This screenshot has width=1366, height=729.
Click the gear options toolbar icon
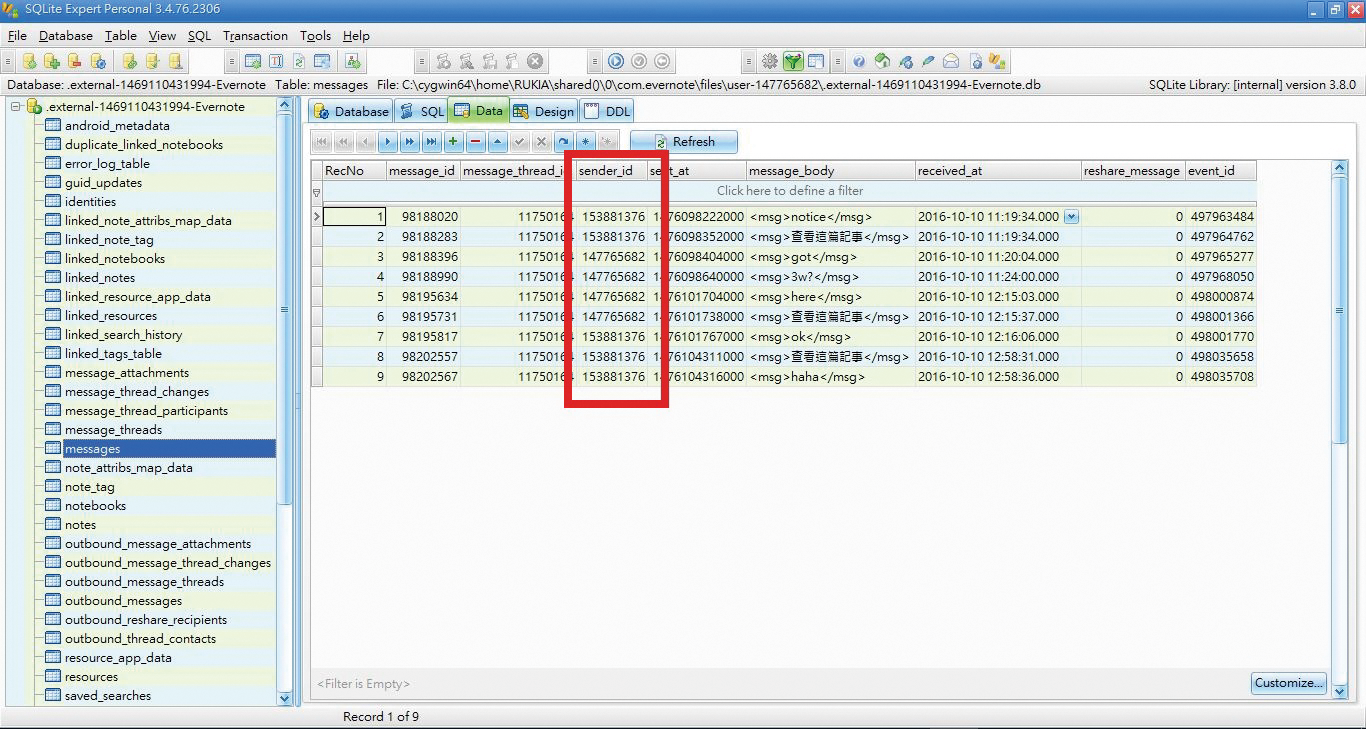(x=770, y=61)
